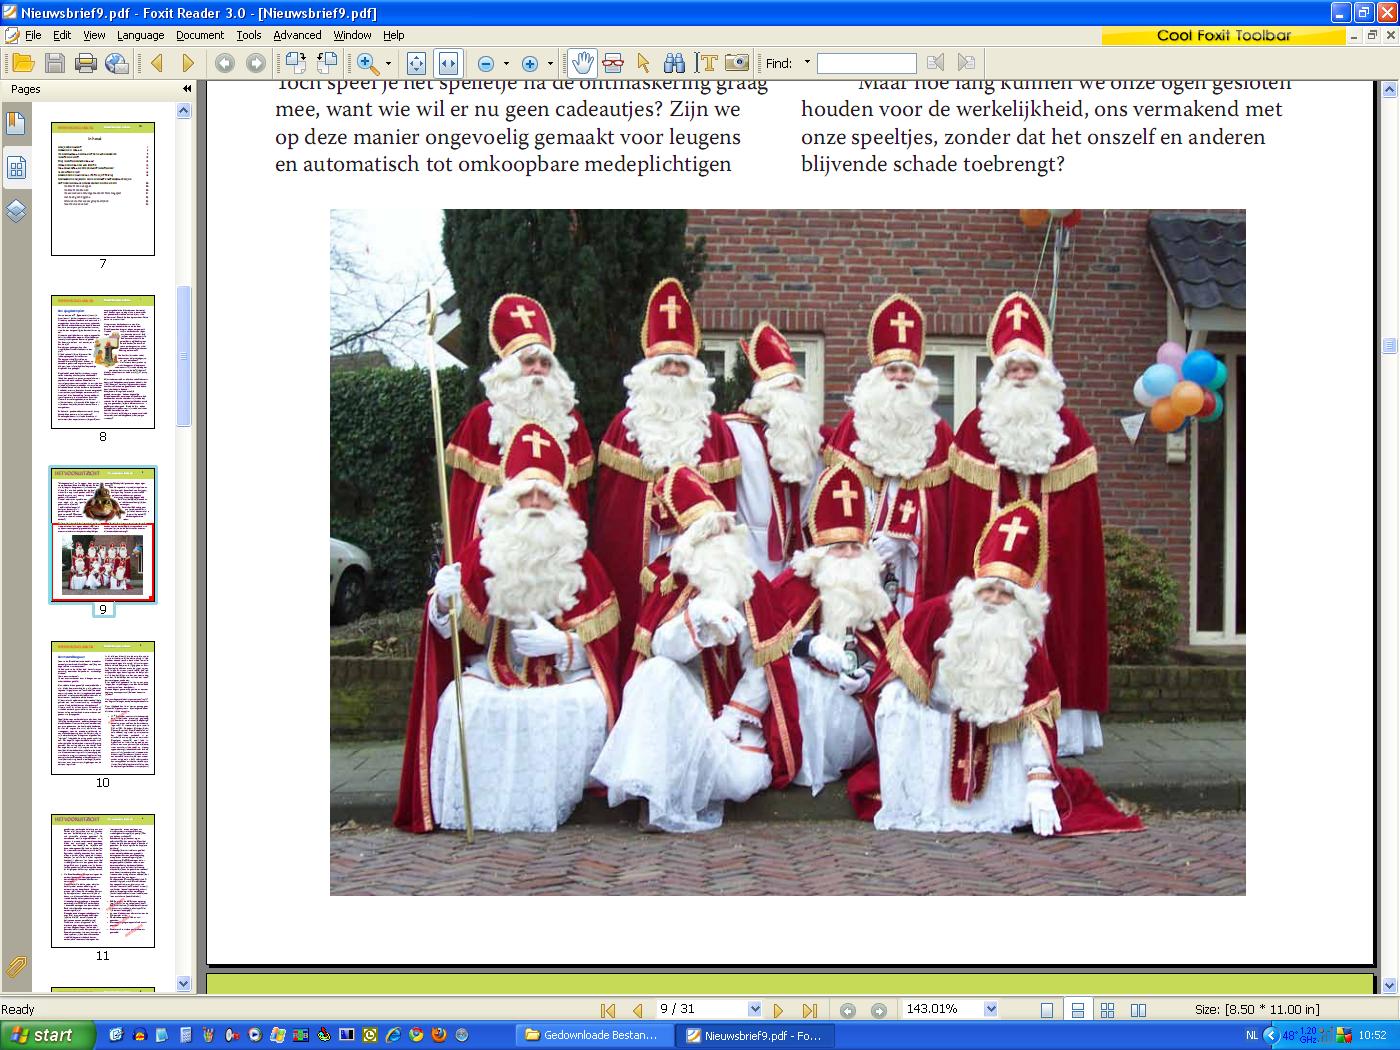The image size is (1400, 1050).
Task: Jump to last page in status bar
Action: pos(810,1010)
